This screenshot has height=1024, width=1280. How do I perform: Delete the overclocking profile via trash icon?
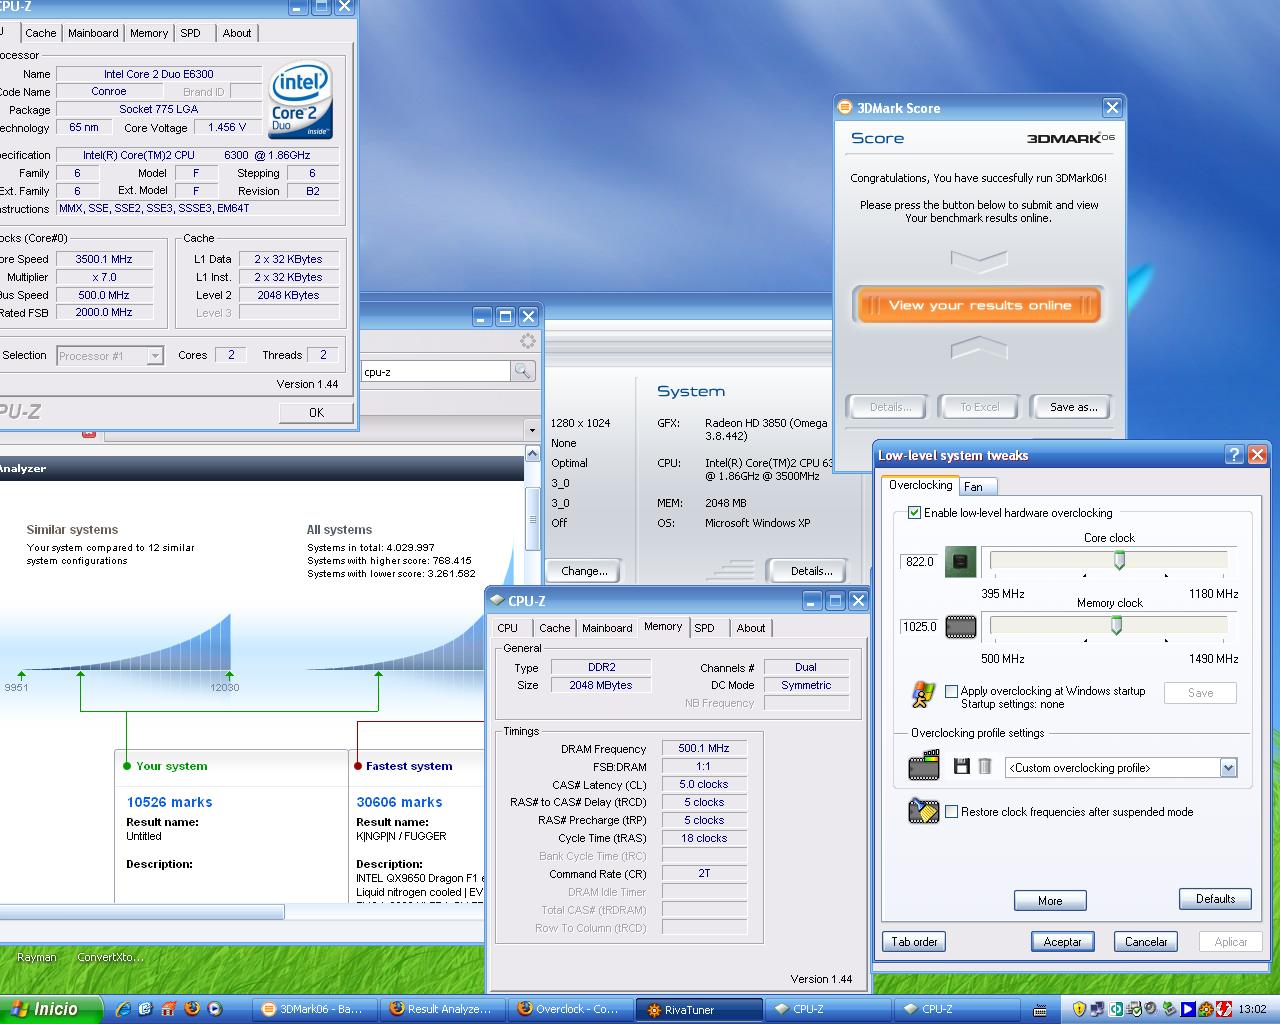(x=985, y=767)
